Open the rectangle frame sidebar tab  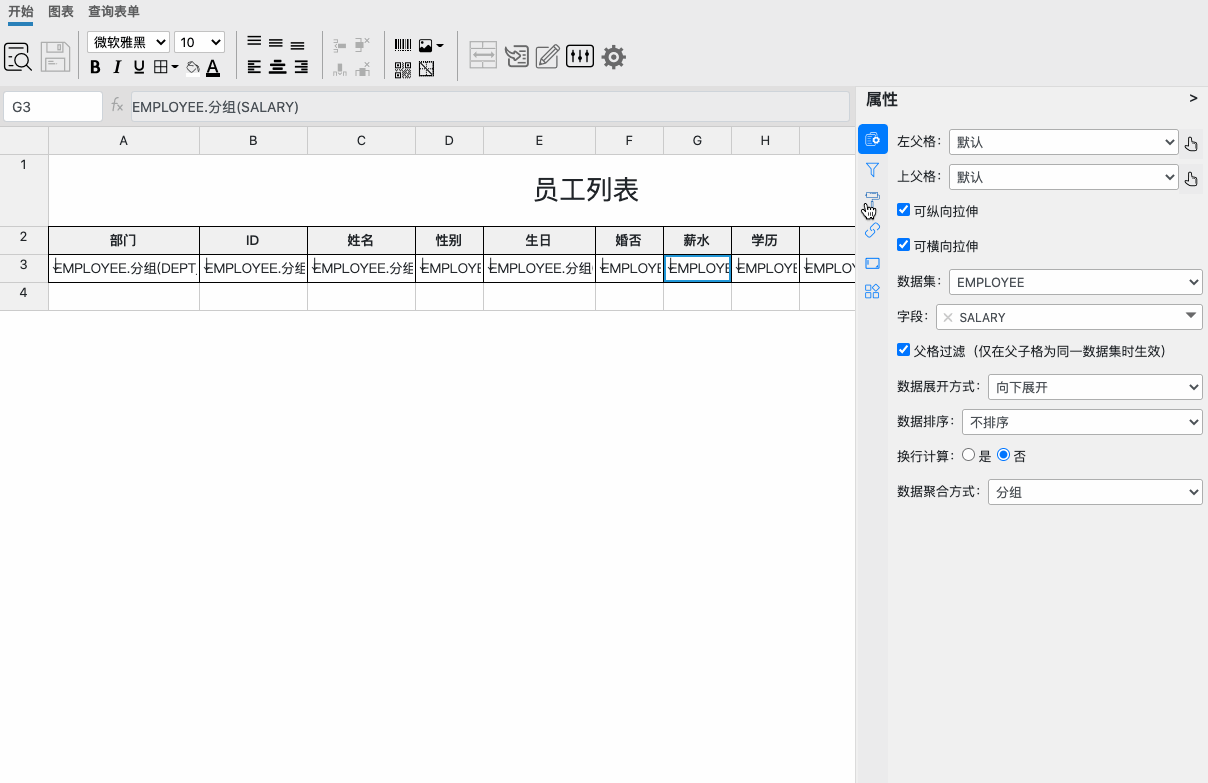(872, 263)
